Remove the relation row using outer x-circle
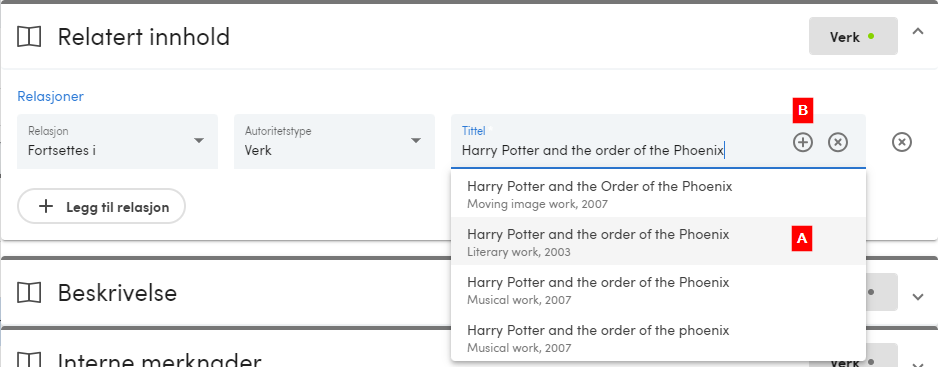 [902, 142]
